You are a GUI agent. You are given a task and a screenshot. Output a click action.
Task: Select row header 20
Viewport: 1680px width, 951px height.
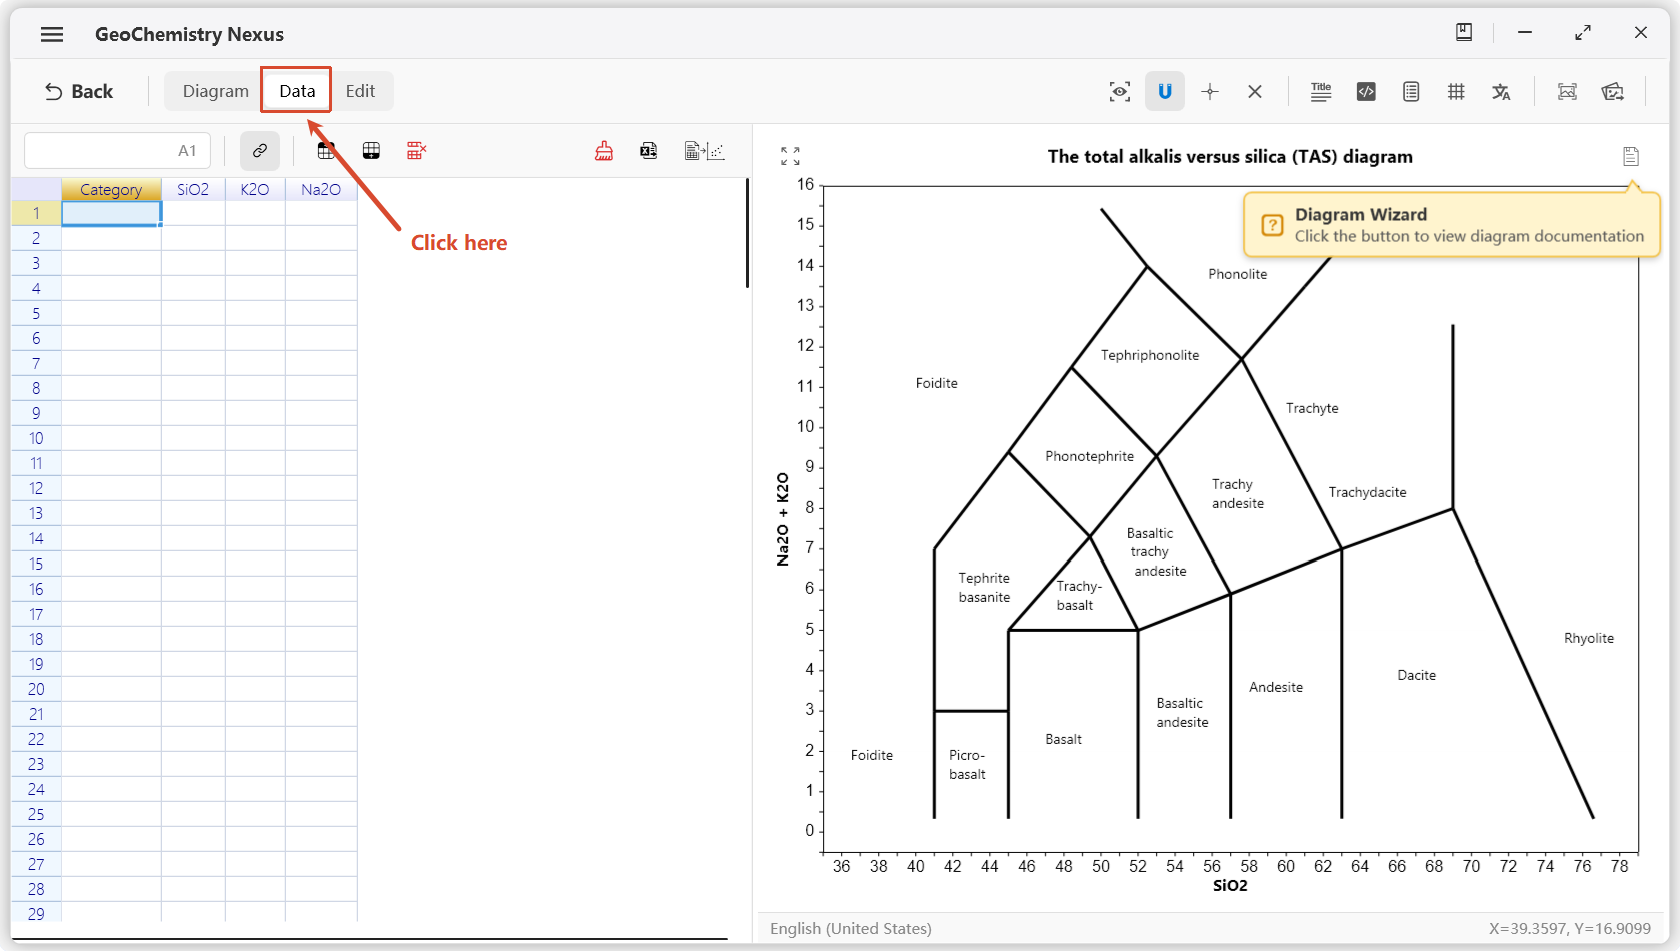click(x=36, y=689)
